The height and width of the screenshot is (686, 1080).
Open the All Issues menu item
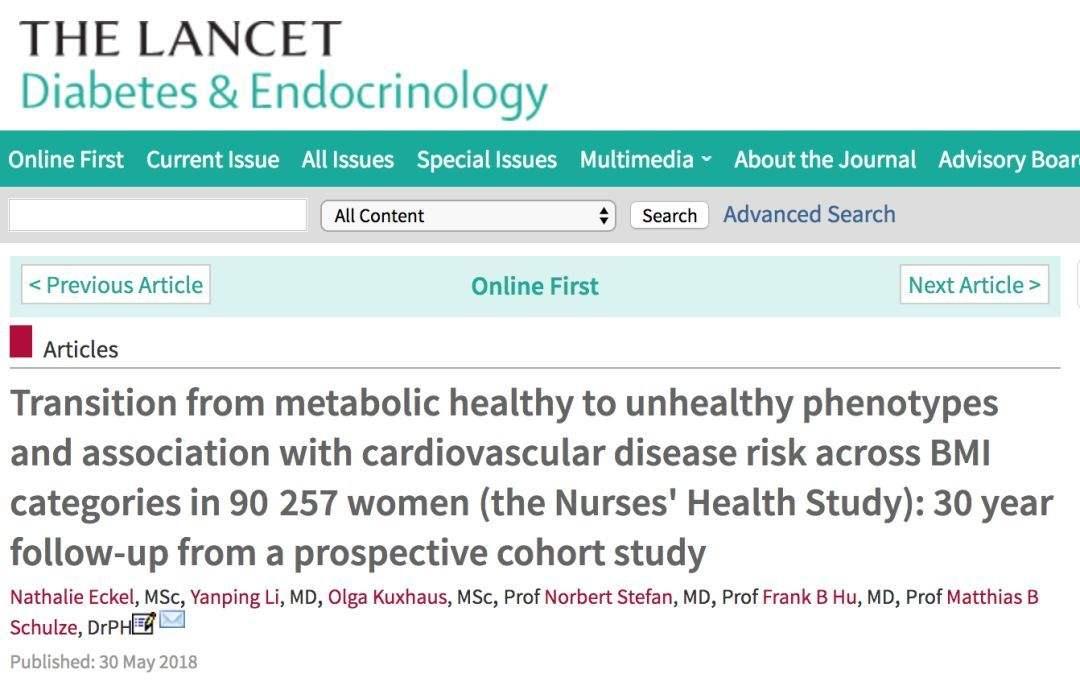click(x=347, y=160)
